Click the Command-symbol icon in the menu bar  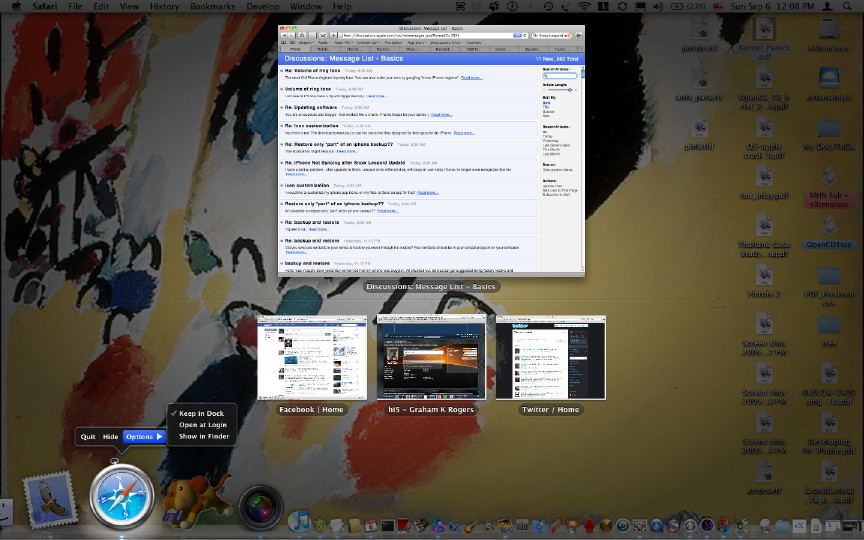pos(461,7)
